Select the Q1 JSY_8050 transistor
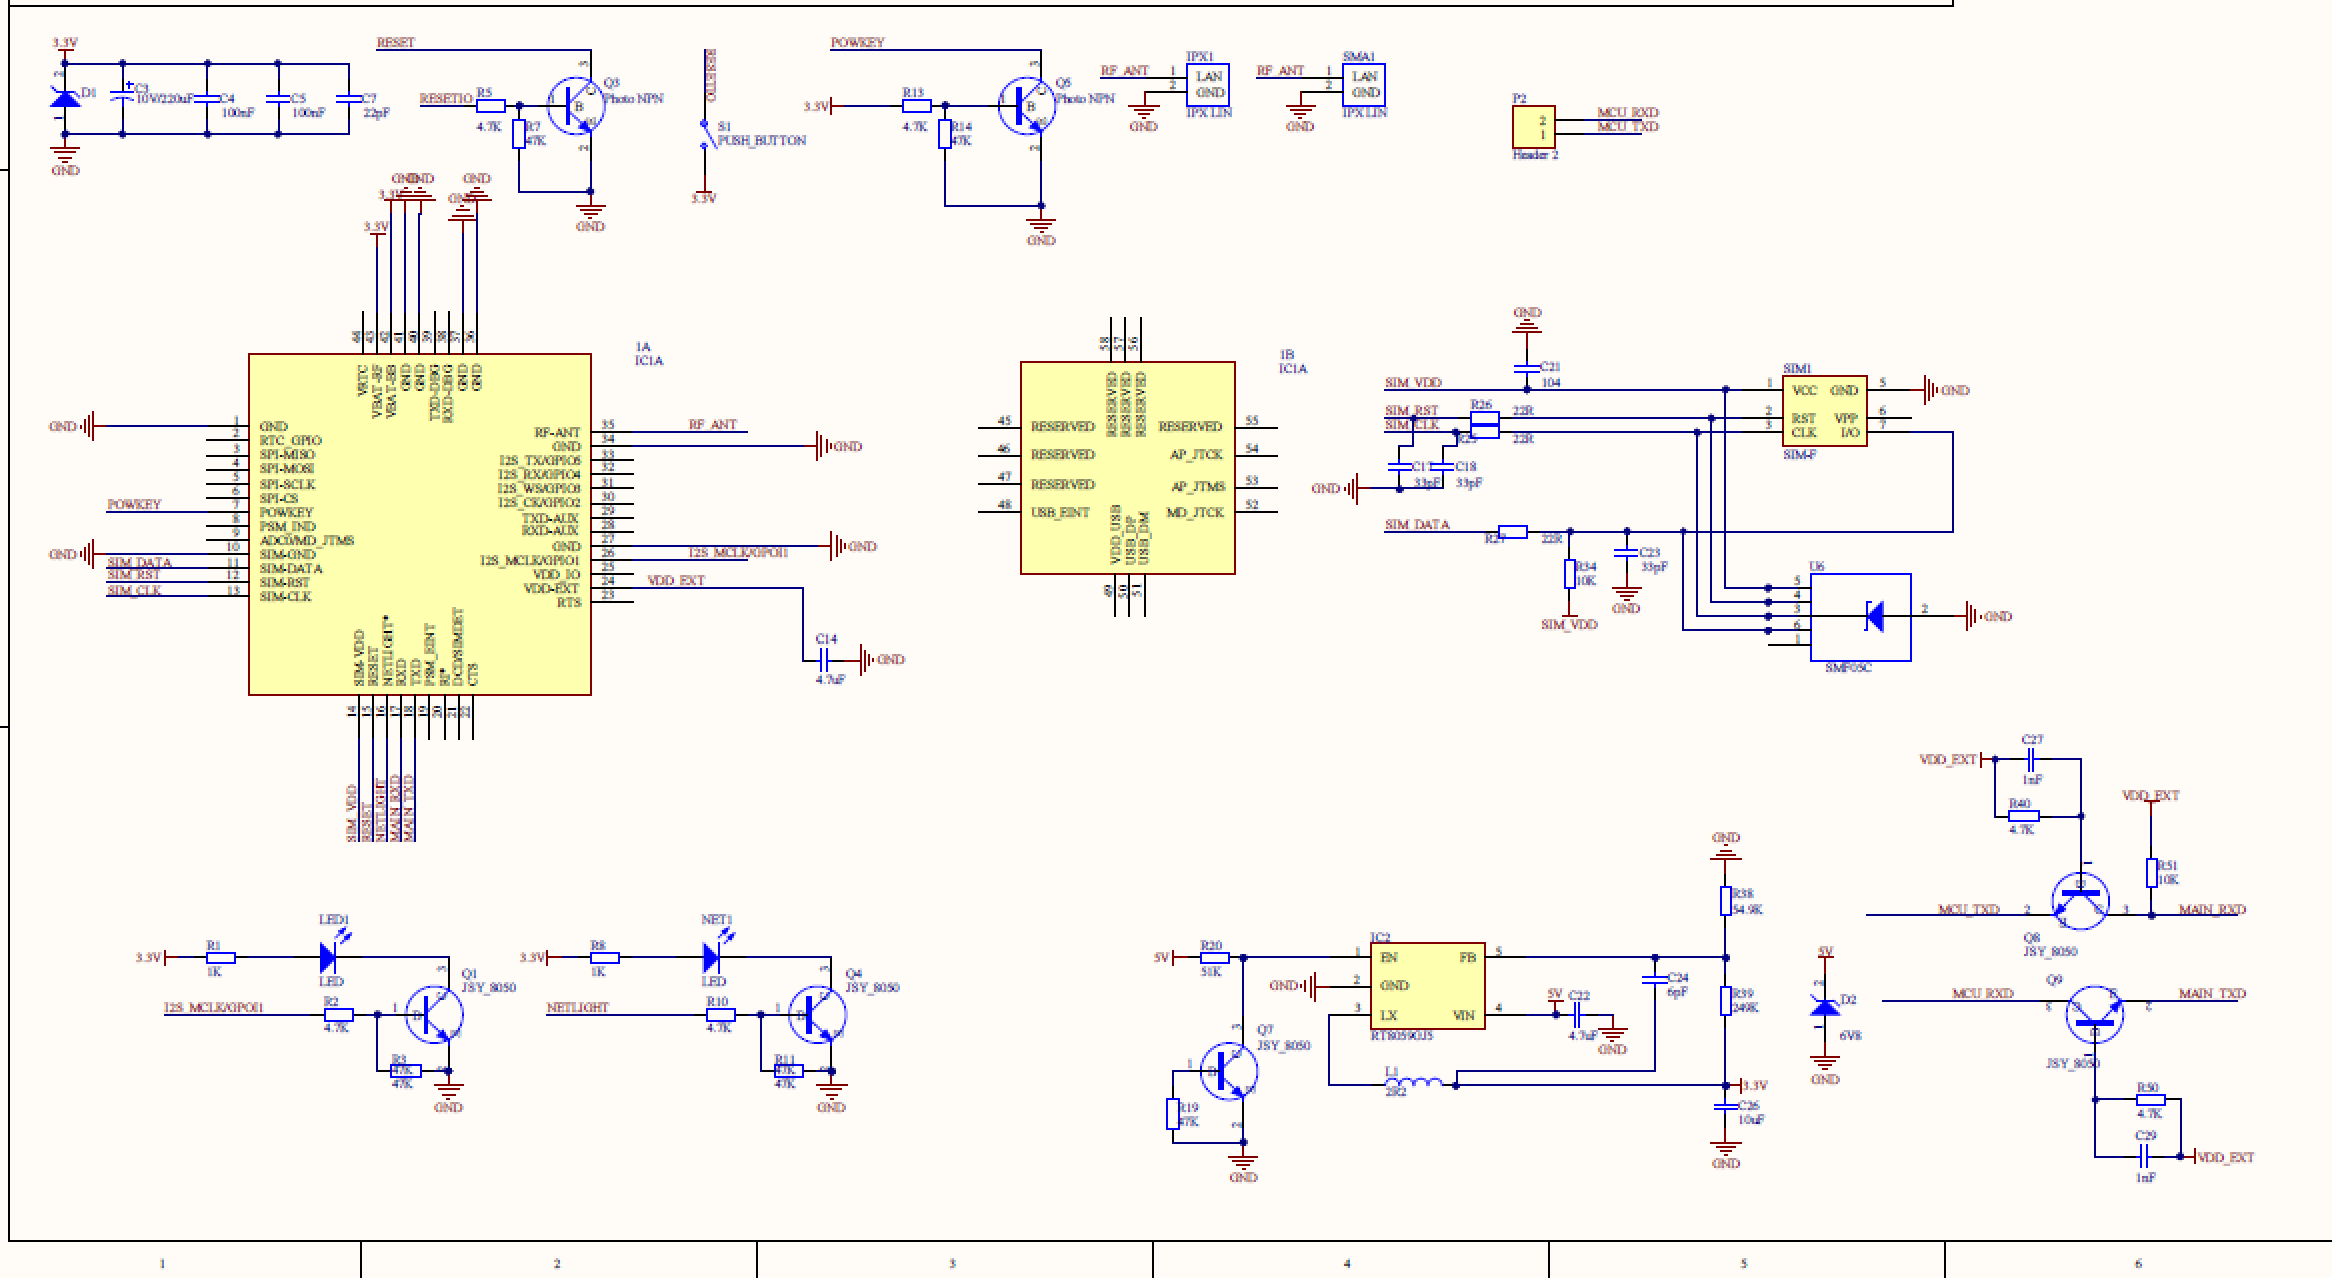Screen dimensions: 2332x1278 coord(434,1014)
